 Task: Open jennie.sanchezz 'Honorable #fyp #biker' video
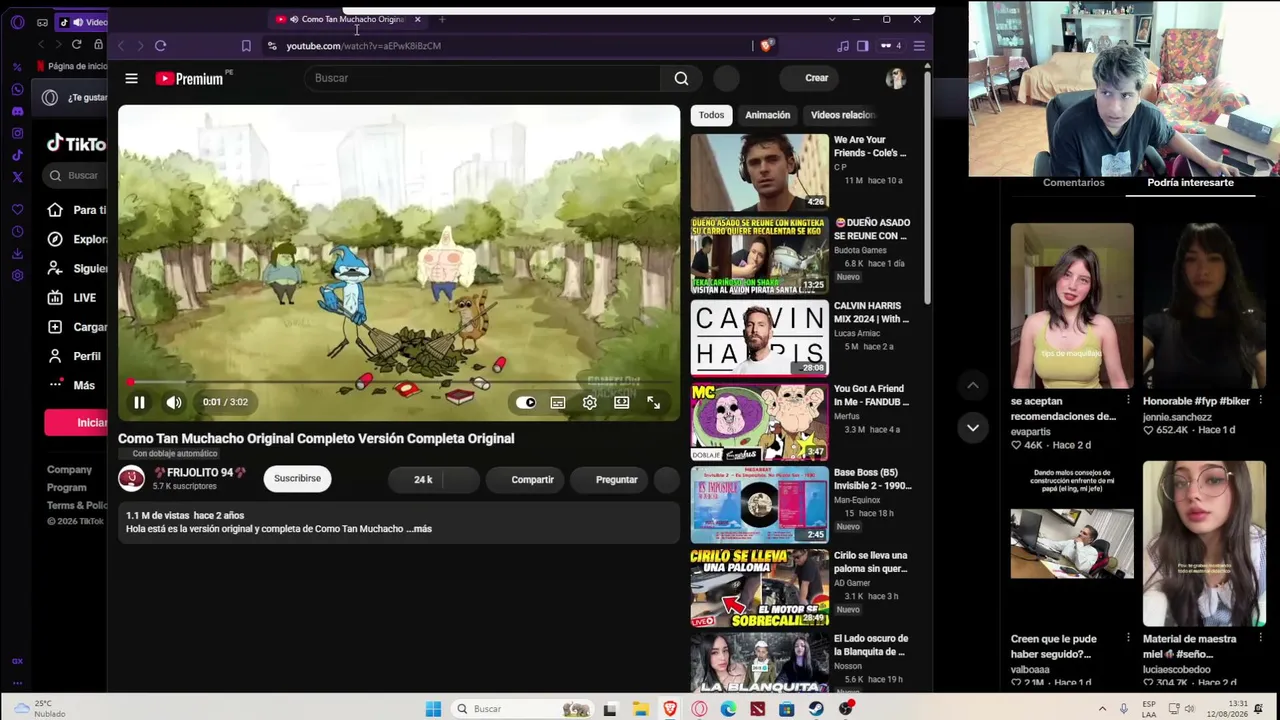(x=1204, y=306)
